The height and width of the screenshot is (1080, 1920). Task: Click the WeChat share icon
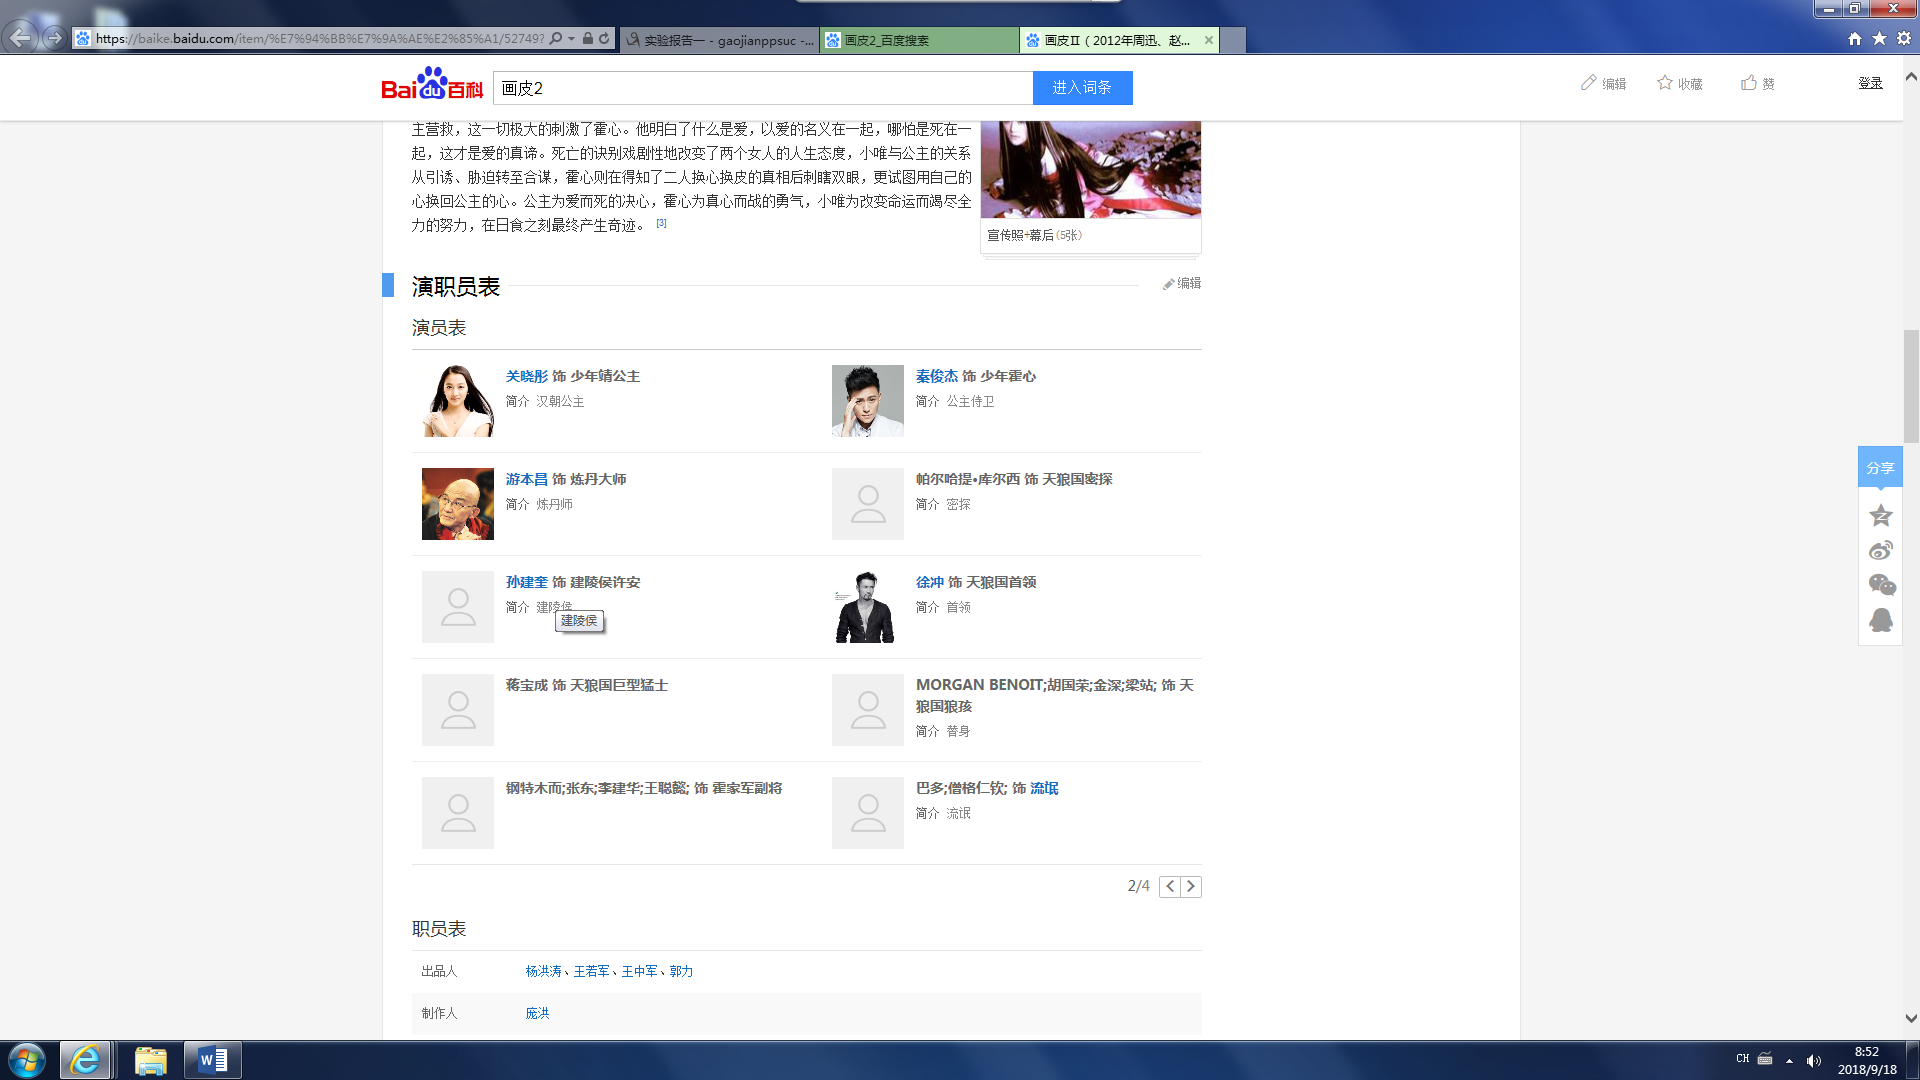(1881, 585)
